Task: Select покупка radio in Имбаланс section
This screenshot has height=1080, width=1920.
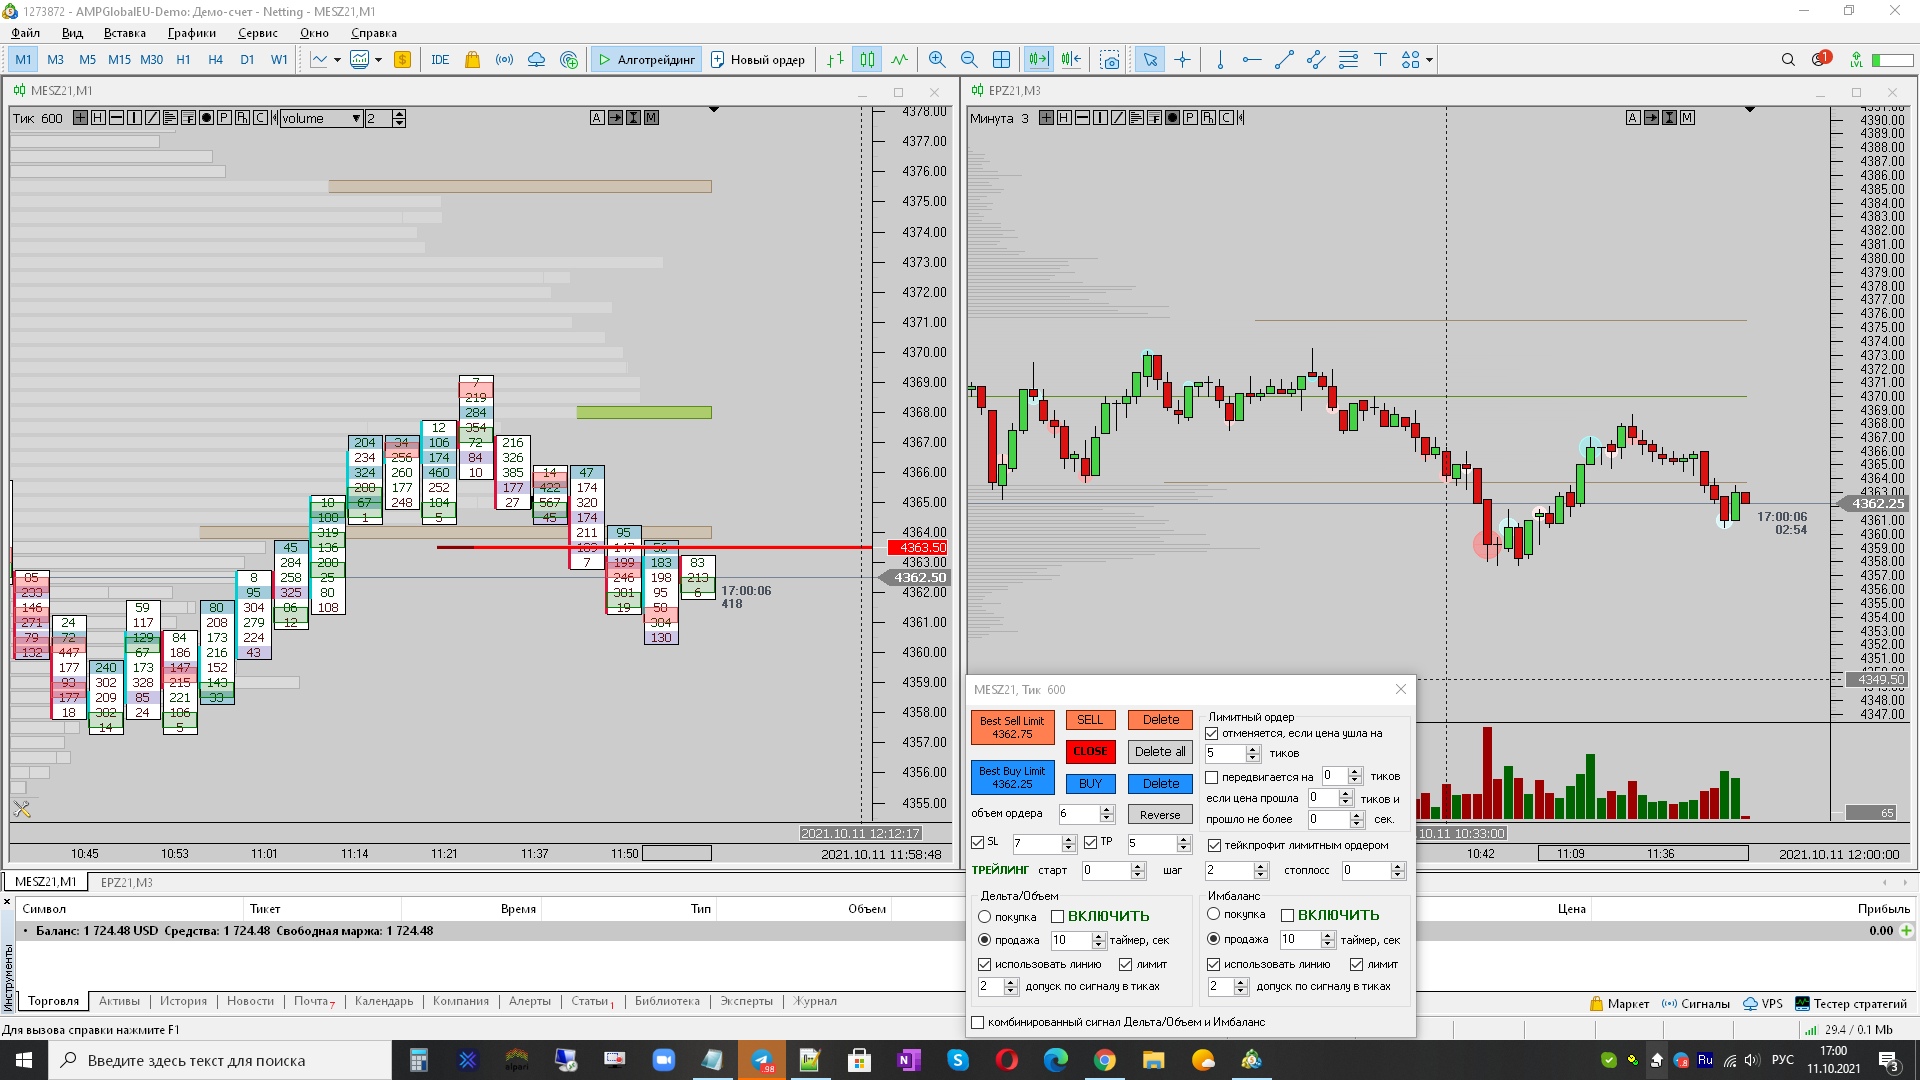Action: (x=1214, y=914)
